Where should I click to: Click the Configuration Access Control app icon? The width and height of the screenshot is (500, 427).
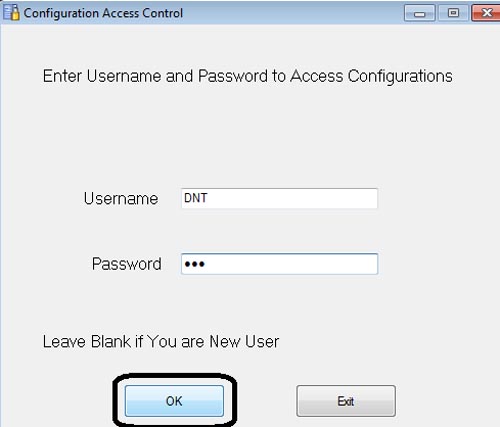(x=11, y=12)
